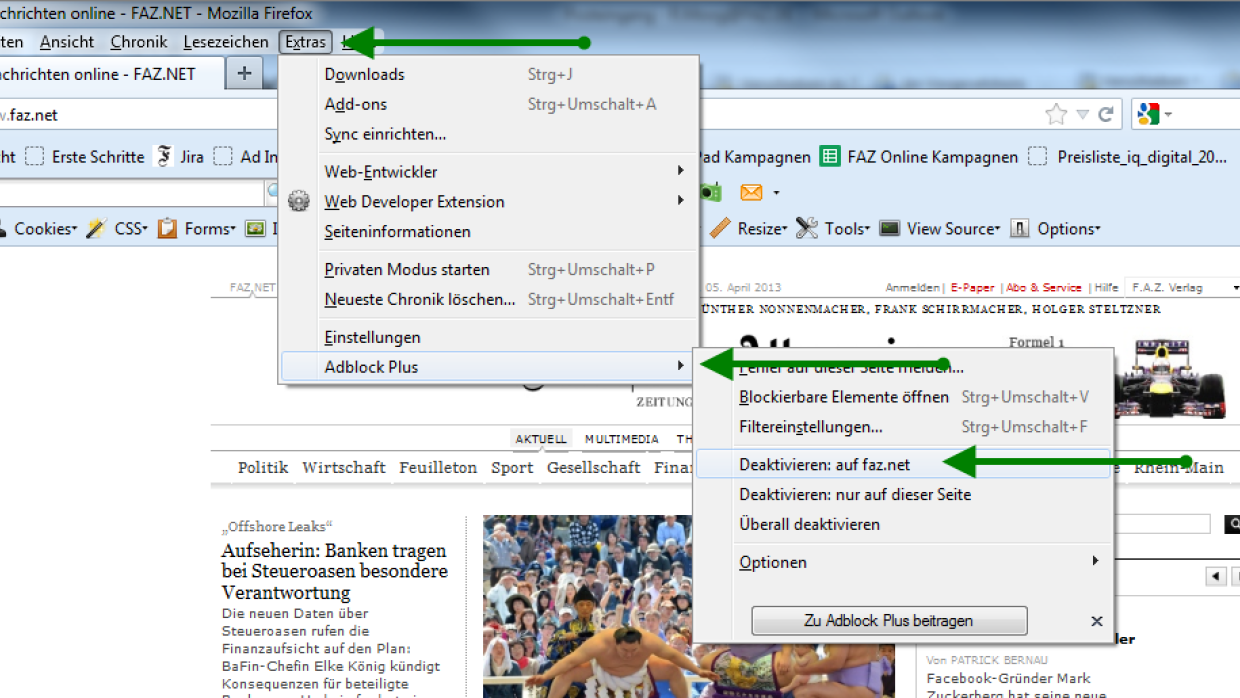Open the search engine dropdown arrow
1240x698 pixels.
click(x=1168, y=115)
